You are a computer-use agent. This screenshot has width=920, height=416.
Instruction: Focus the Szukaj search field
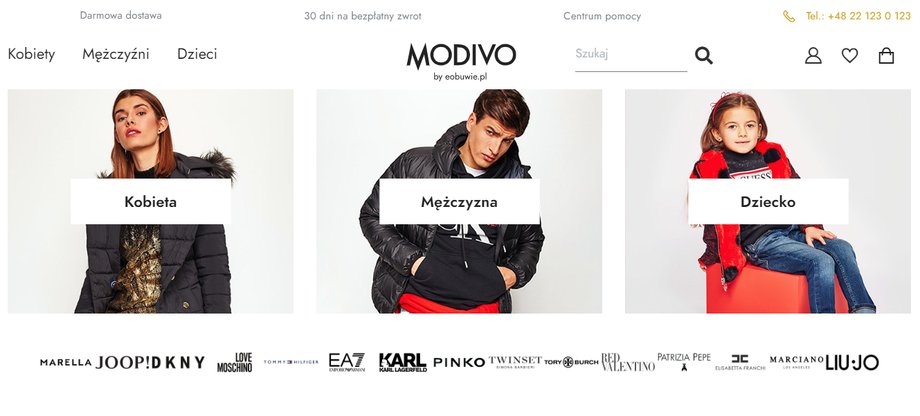point(631,55)
